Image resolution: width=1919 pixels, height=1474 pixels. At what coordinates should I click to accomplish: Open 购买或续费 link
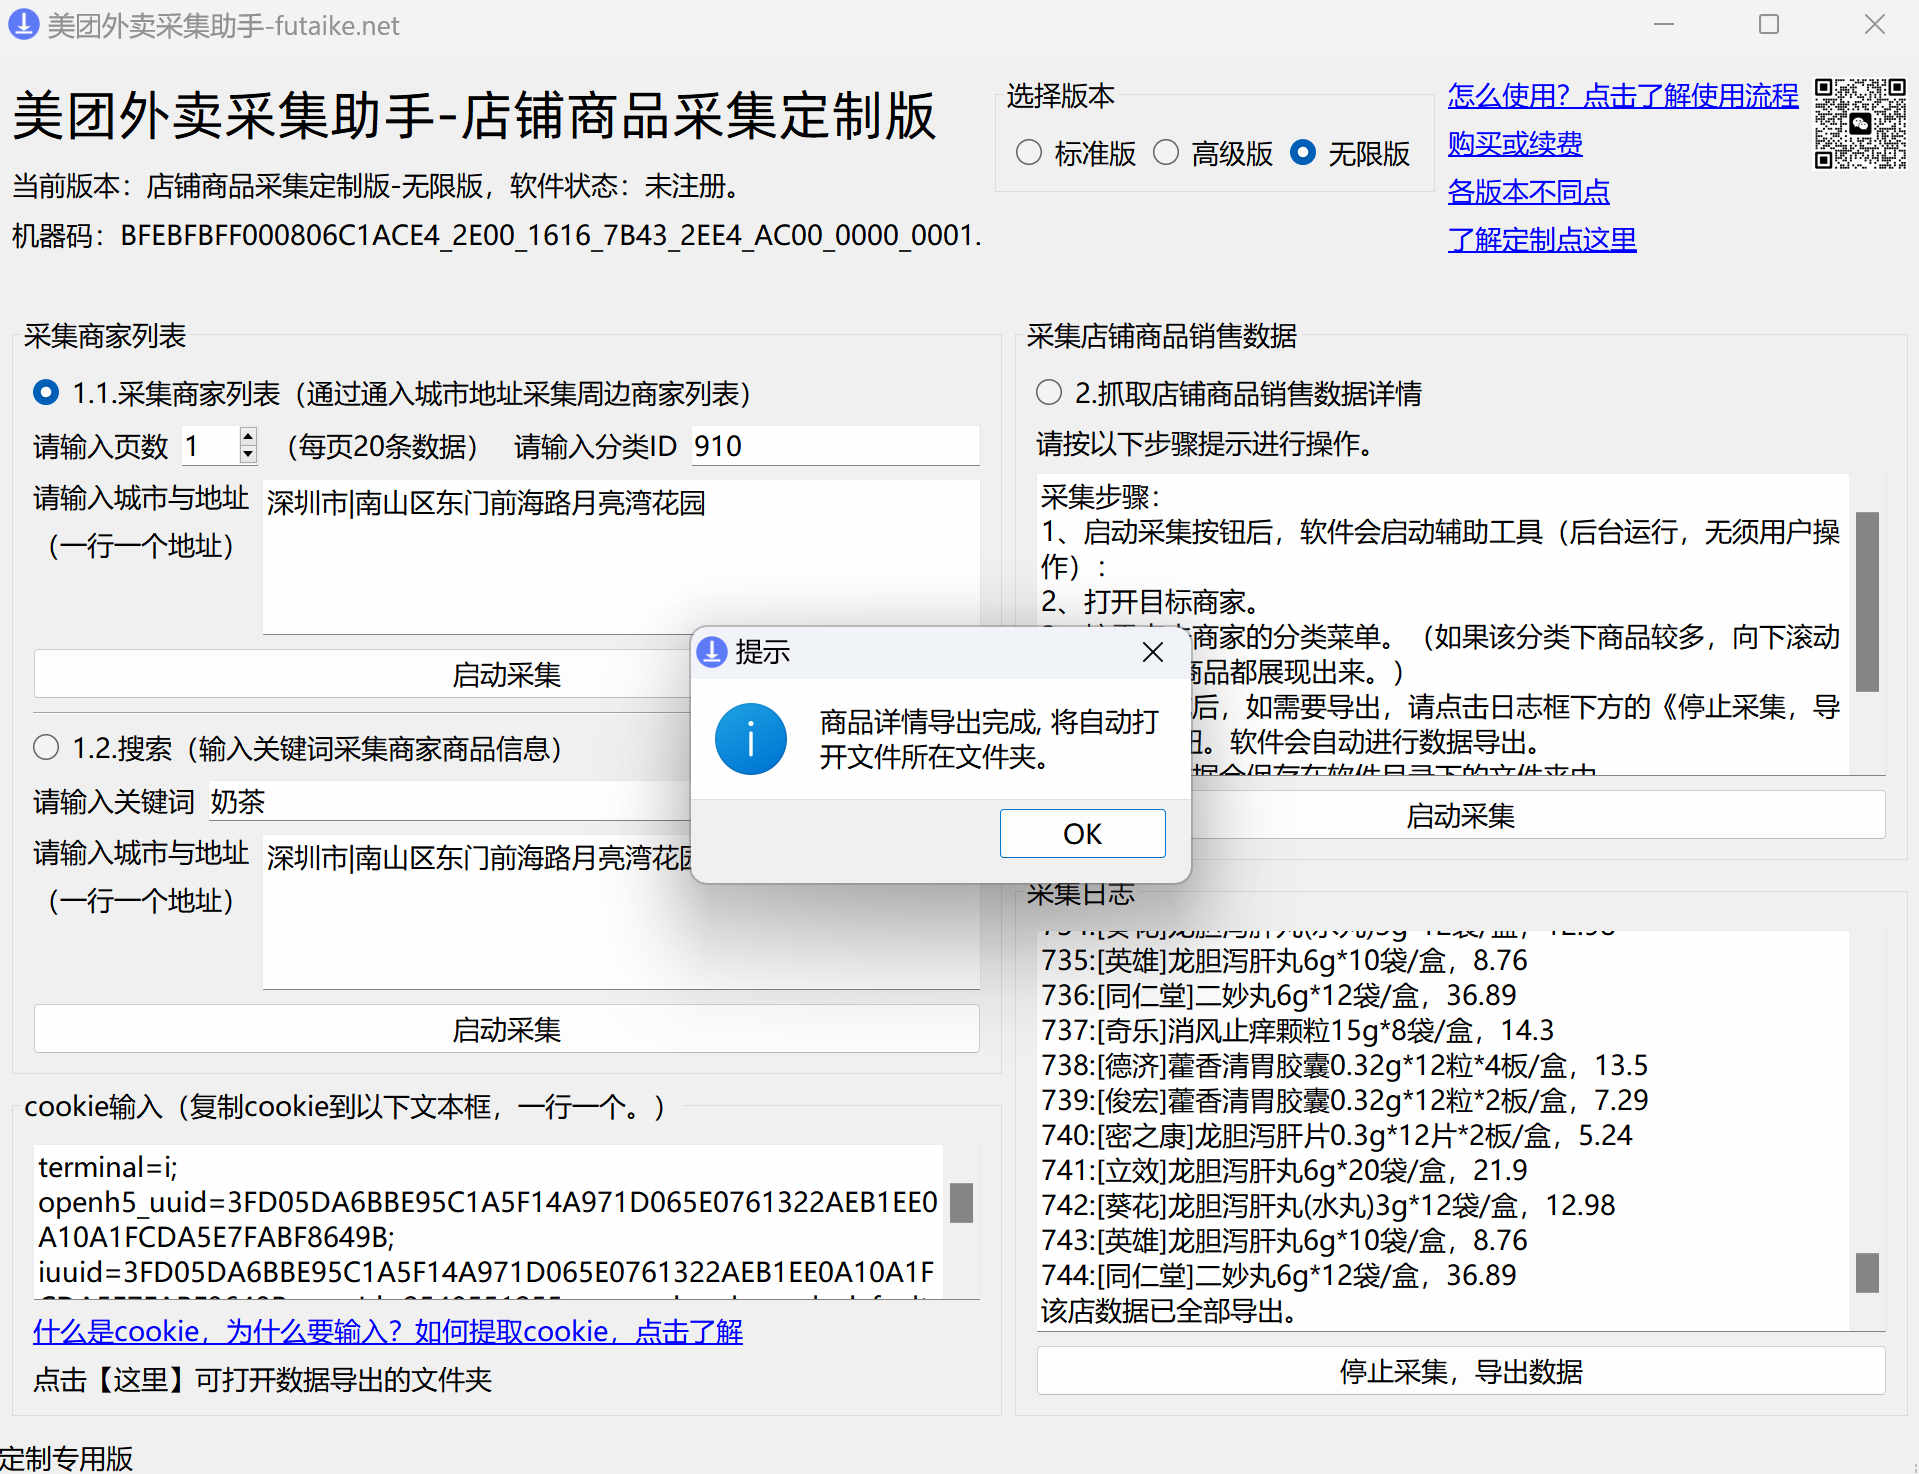pos(1515,143)
